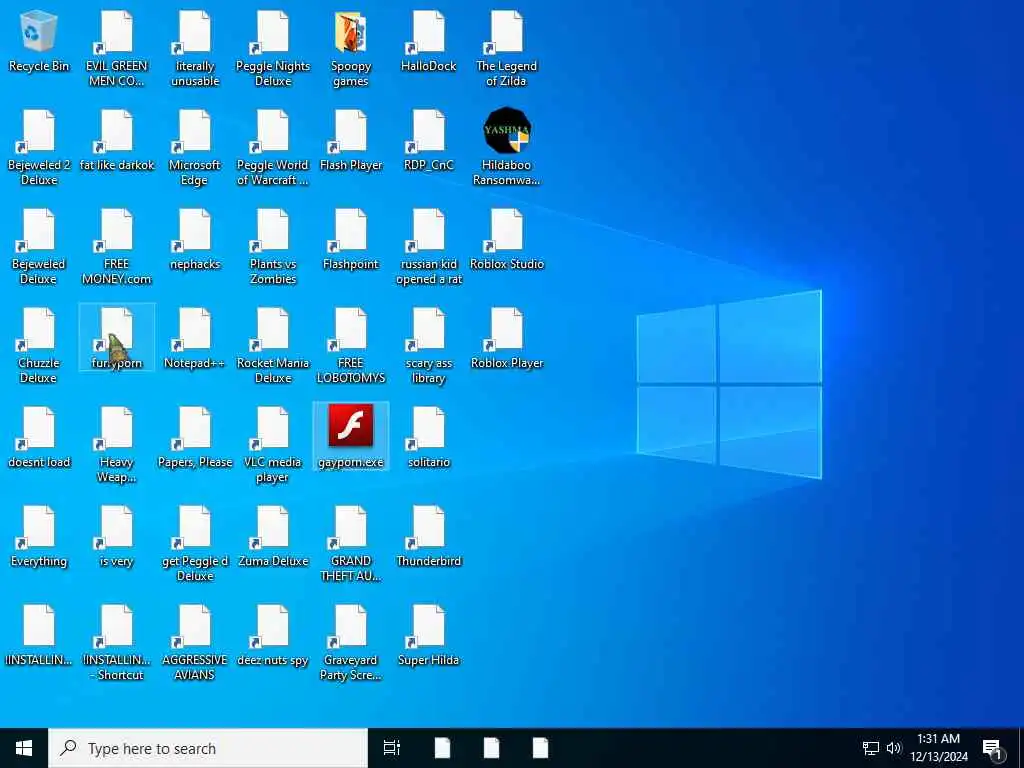
Task: Open the Windows Start menu
Action: click(x=24, y=748)
